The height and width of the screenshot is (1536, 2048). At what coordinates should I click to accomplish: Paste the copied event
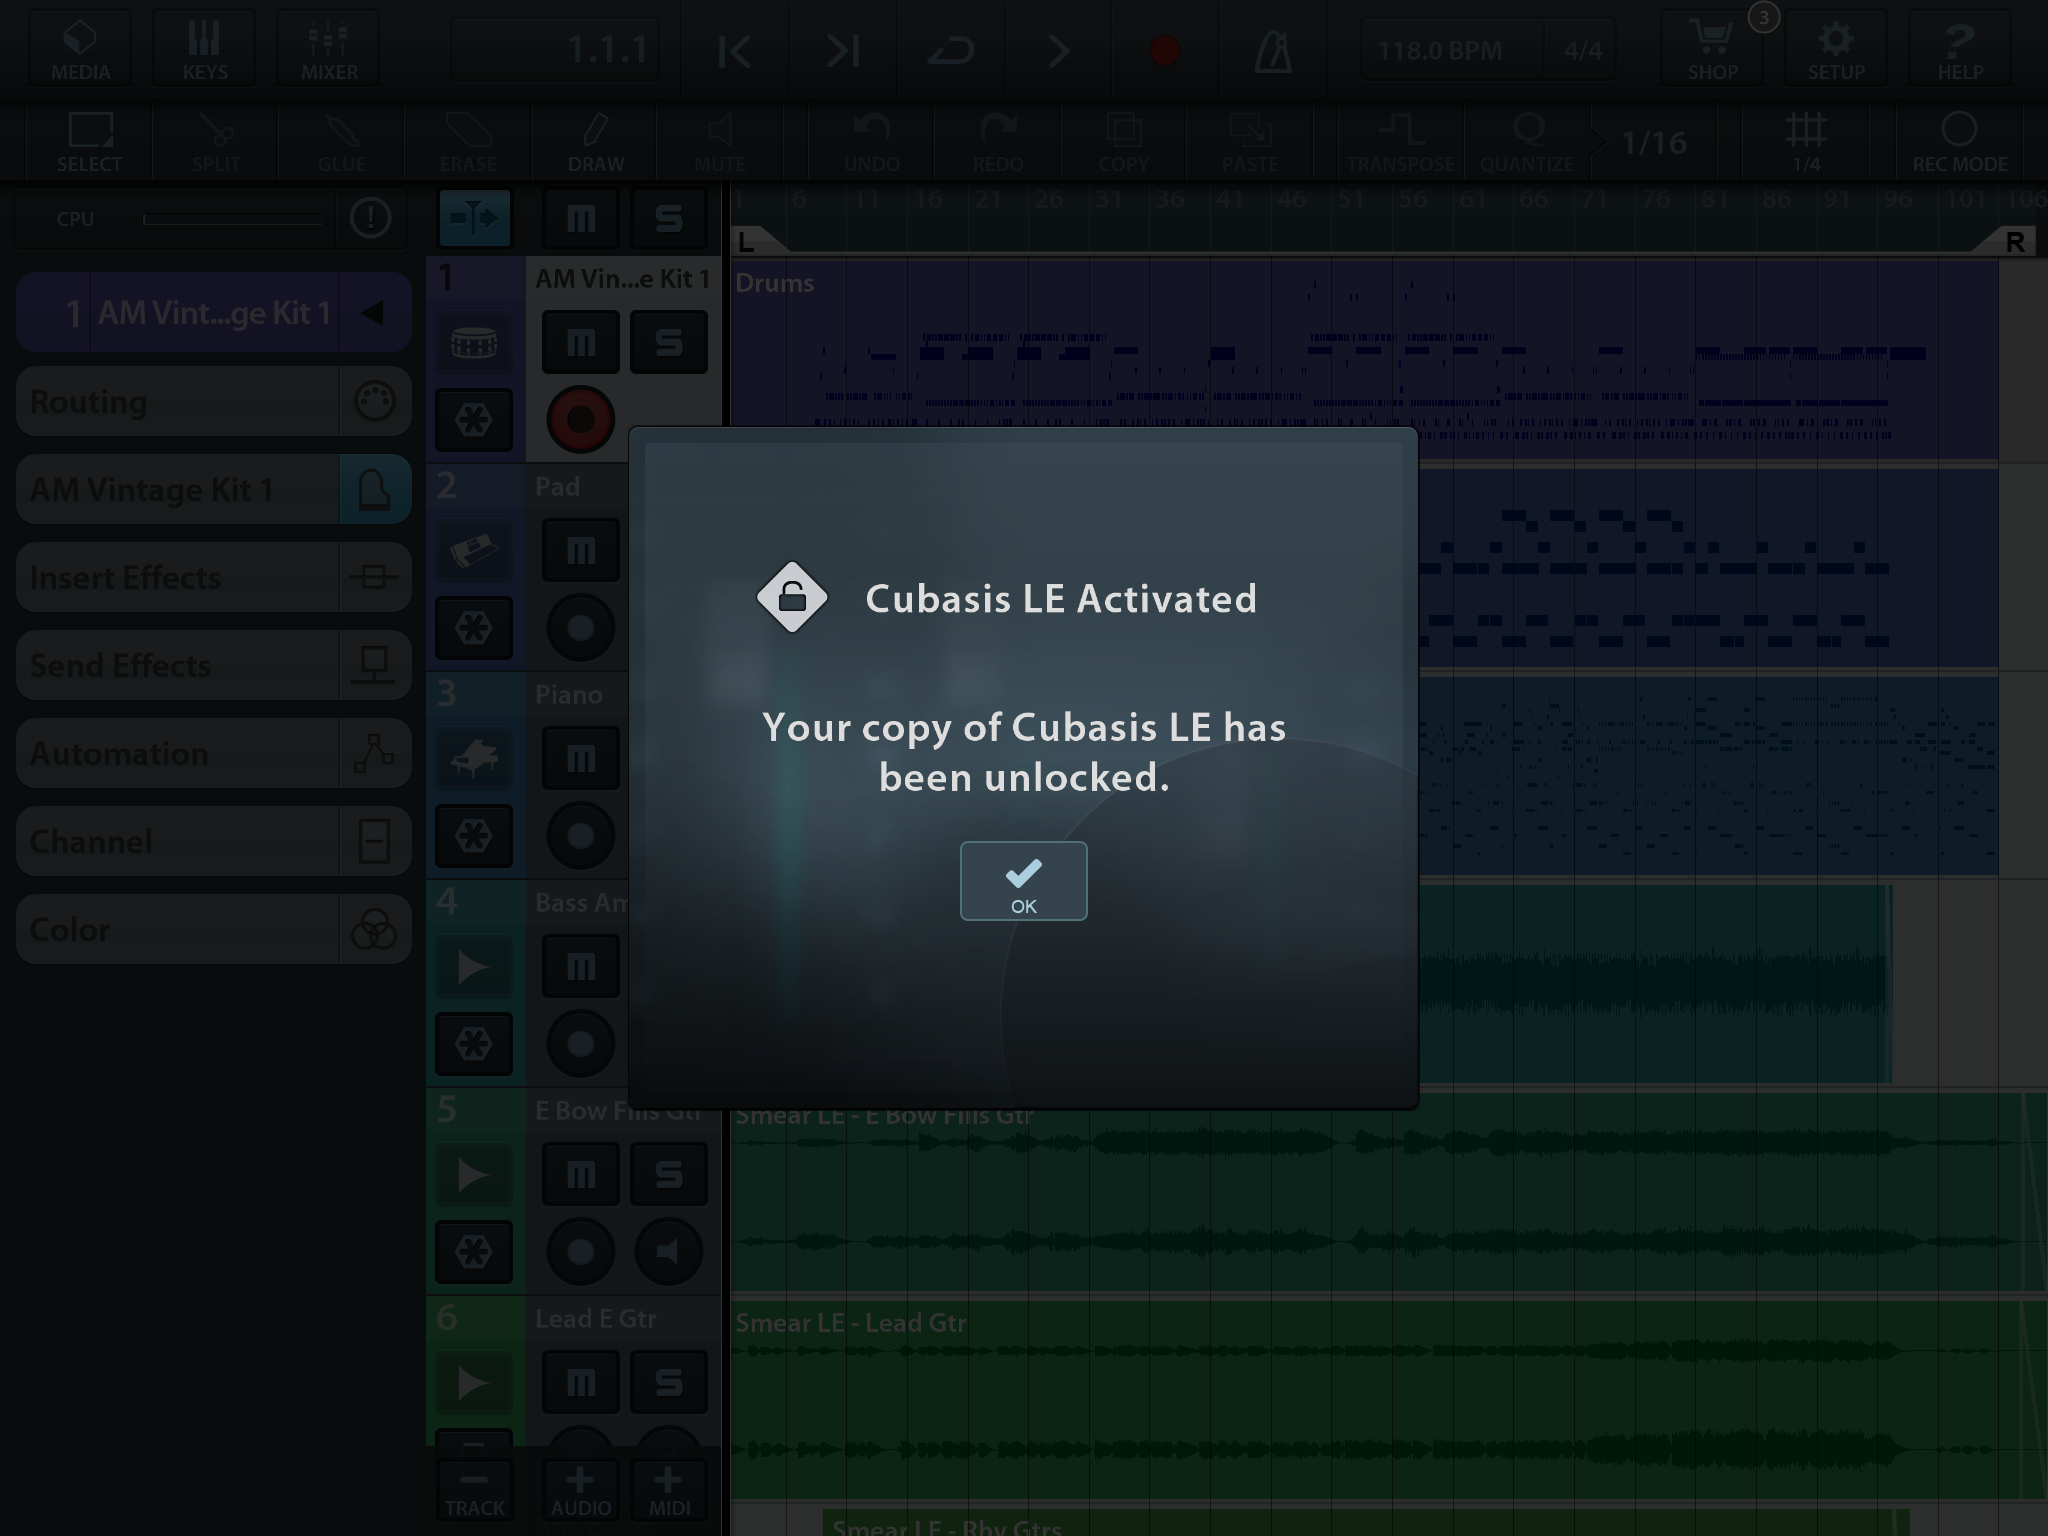pyautogui.click(x=1250, y=142)
